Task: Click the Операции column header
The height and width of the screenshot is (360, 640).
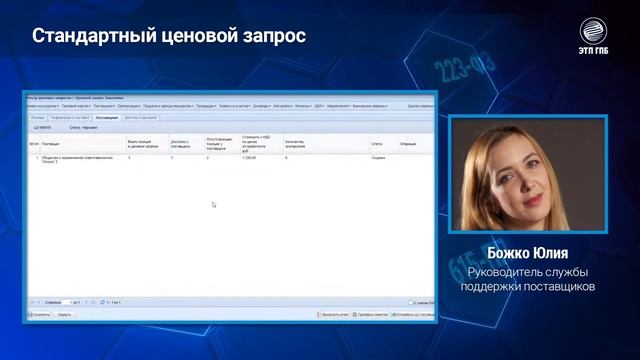Action: 416,144
